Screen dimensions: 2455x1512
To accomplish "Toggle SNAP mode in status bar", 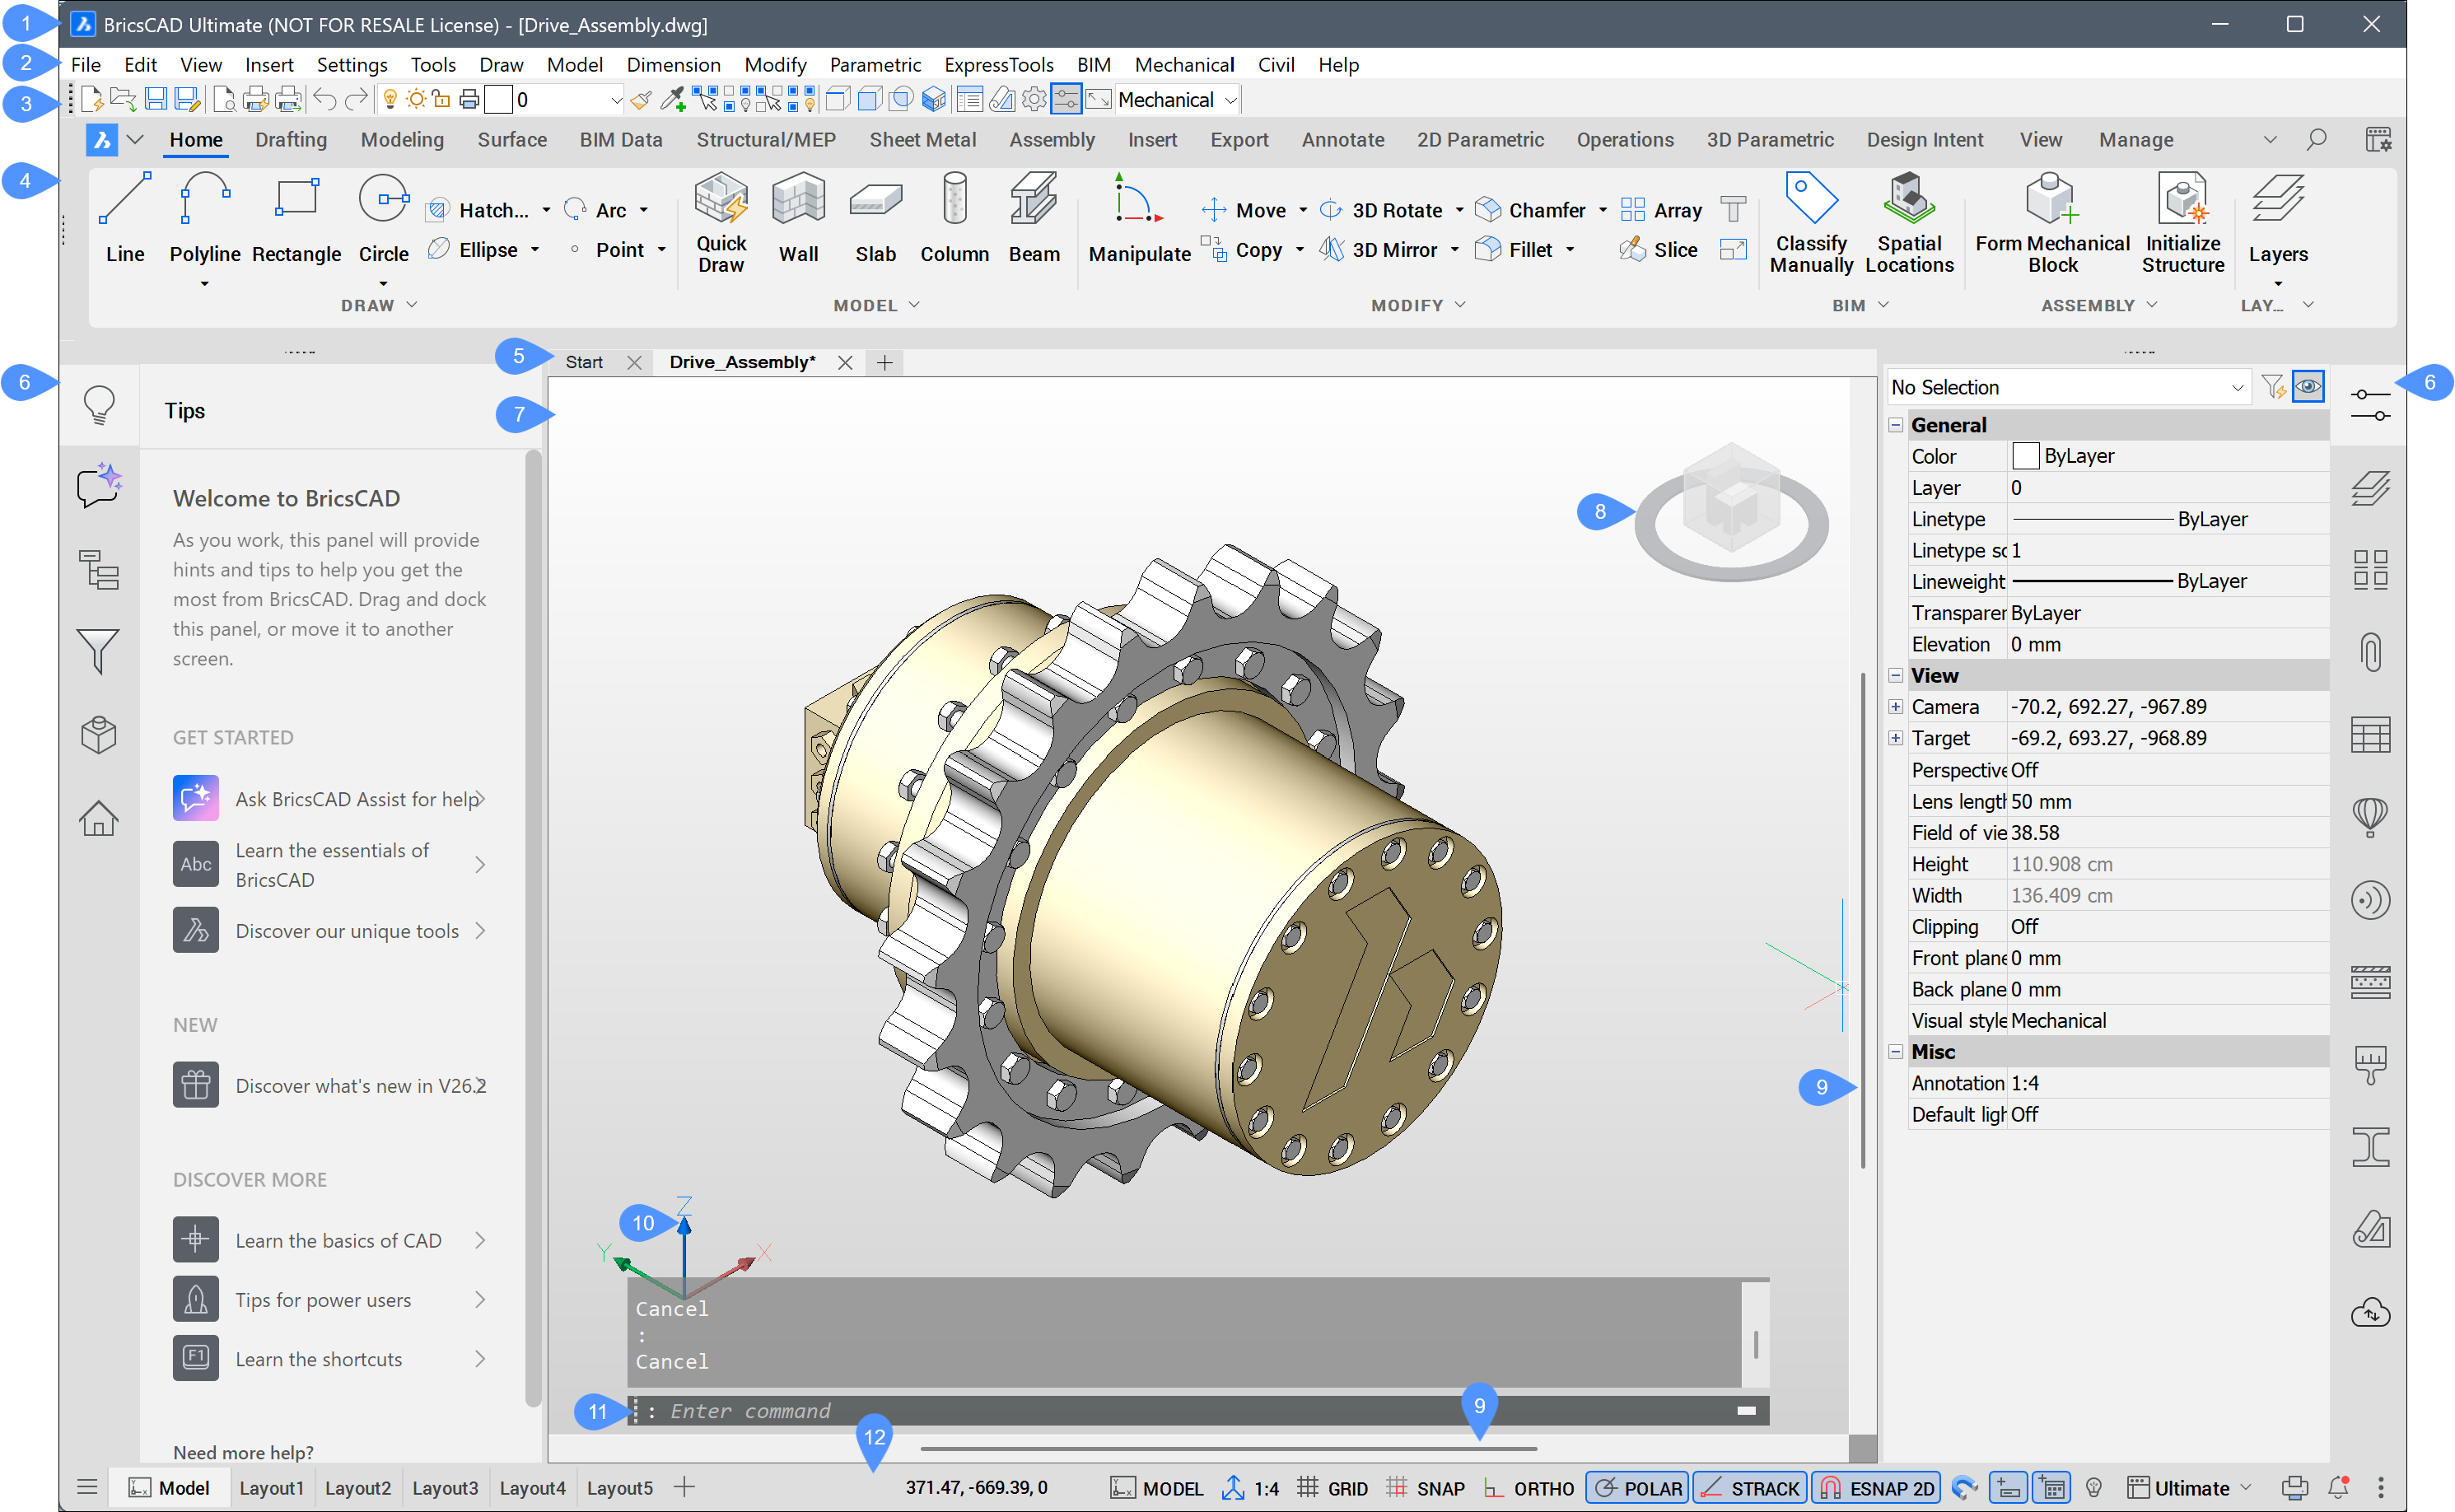I will pyautogui.click(x=1426, y=1488).
